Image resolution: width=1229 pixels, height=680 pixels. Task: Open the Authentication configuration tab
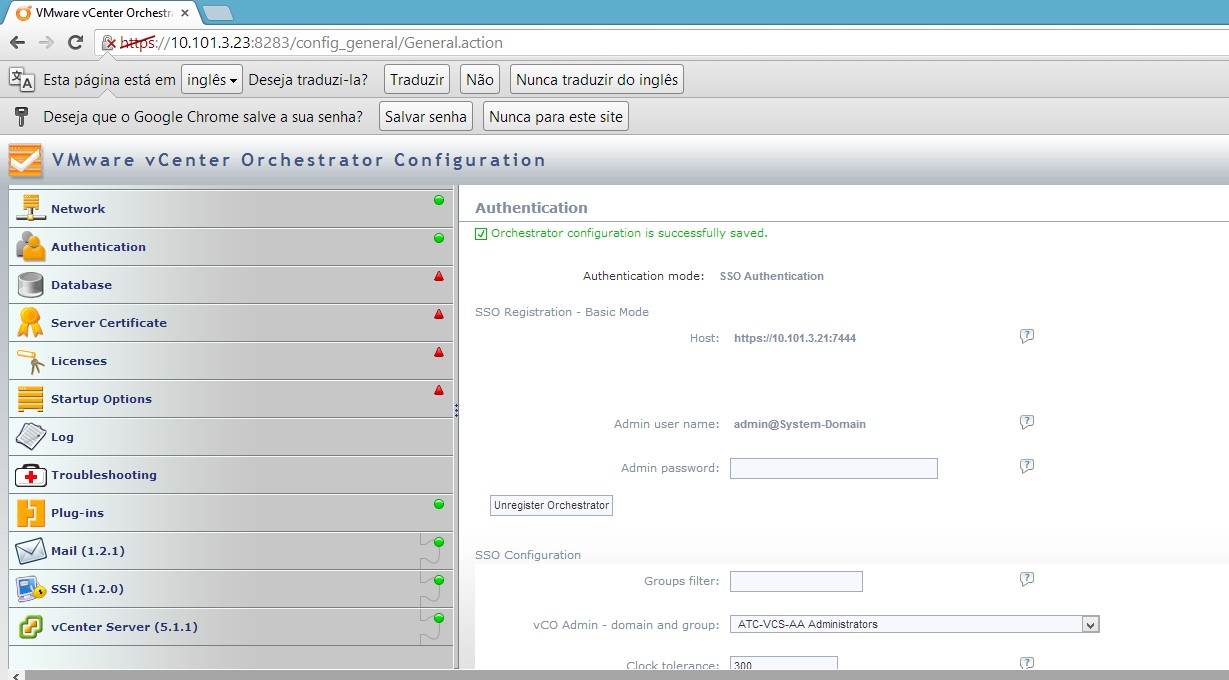[x=98, y=247]
